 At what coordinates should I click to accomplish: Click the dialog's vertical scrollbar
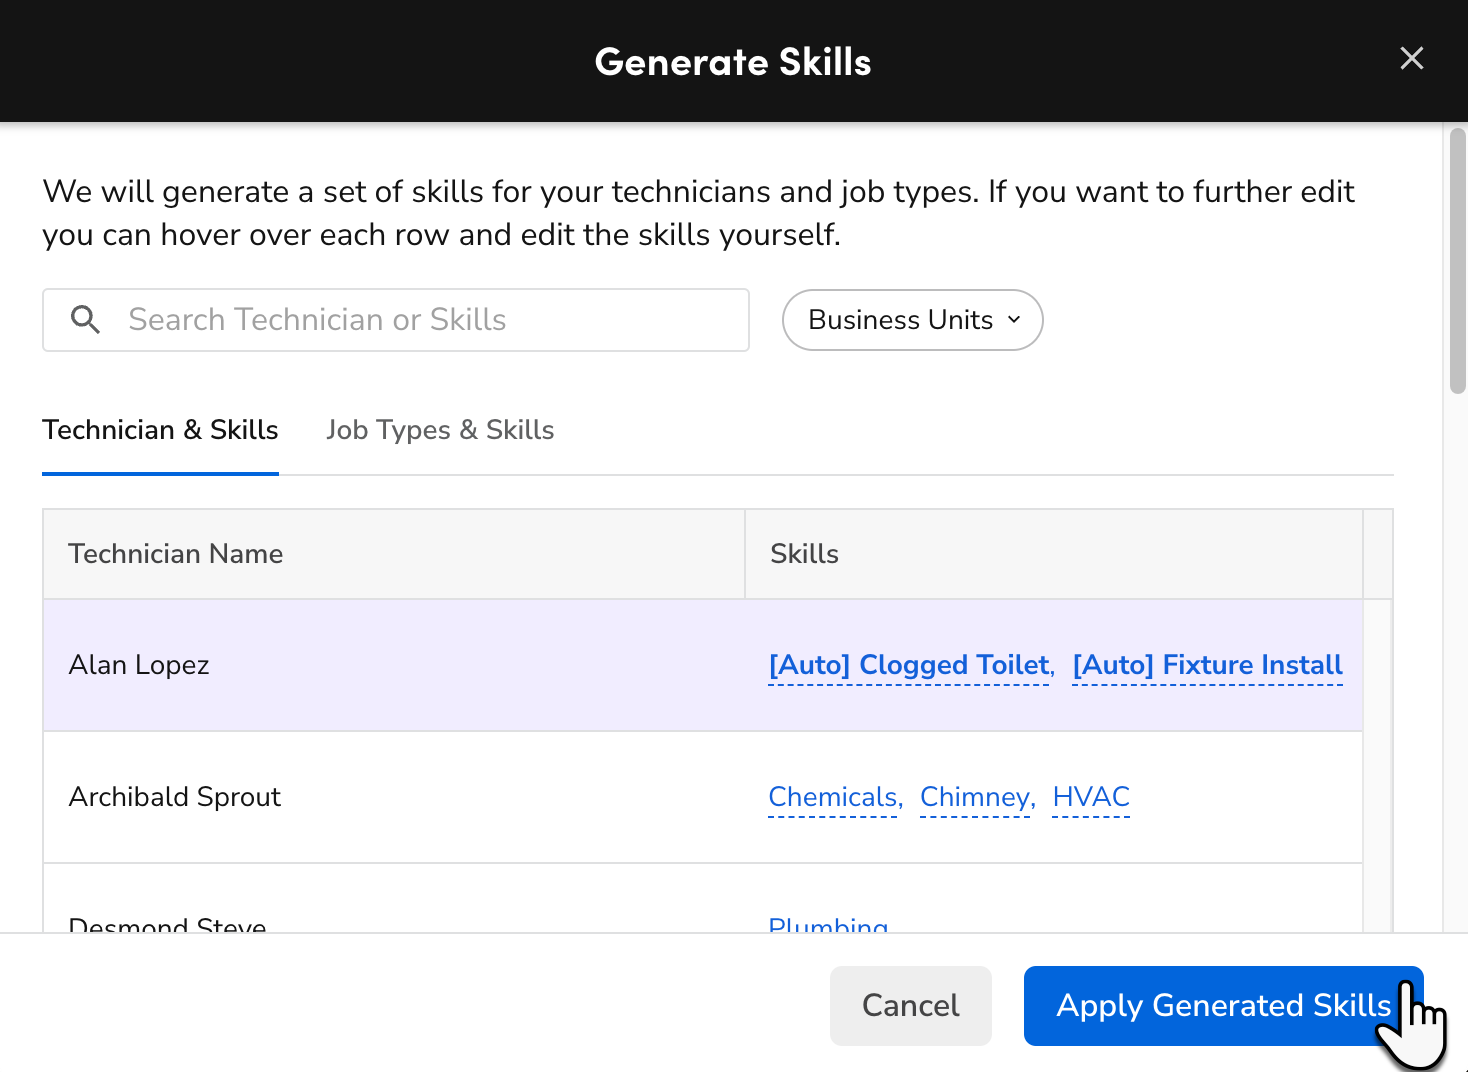[x=1457, y=260]
